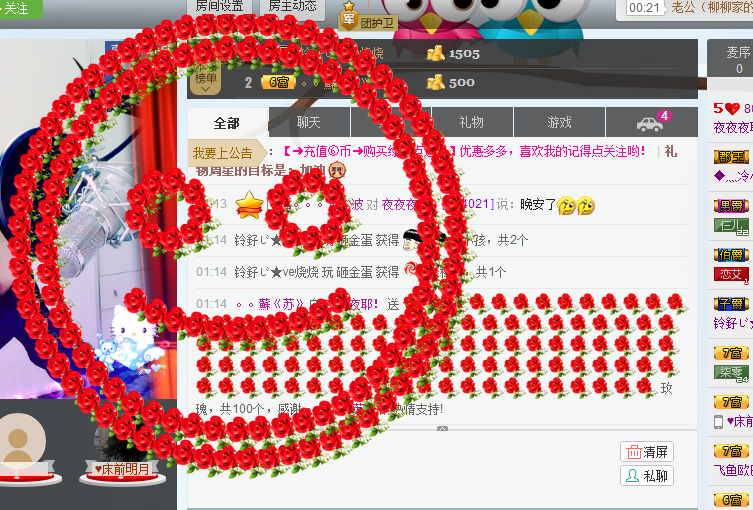This screenshot has width=753, height=510.
Task: Collapse the chat panel divider handle
Action: pos(442,428)
